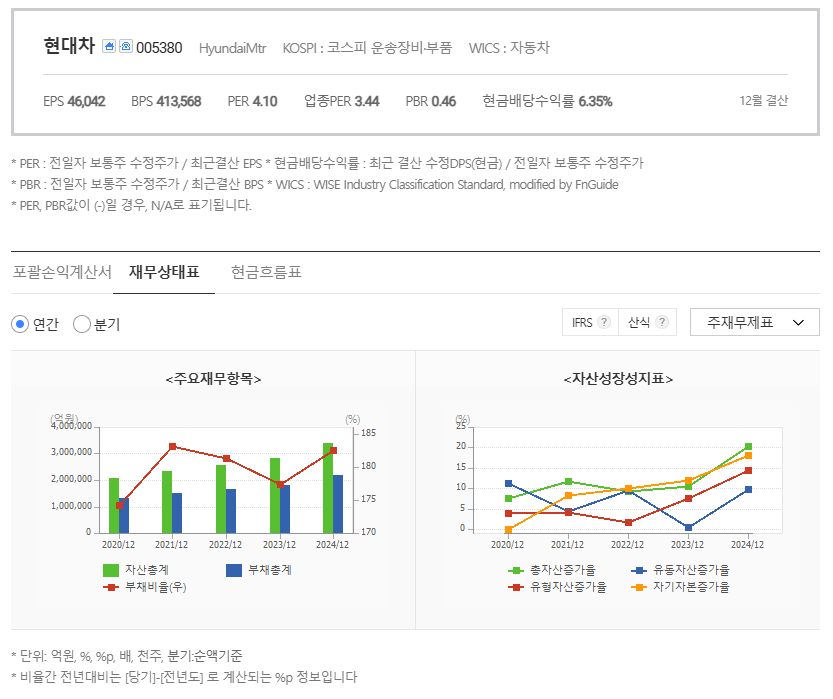Viewport: 833px width, 699px height.
Task: Select the 연간 radio button
Action: coord(20,324)
